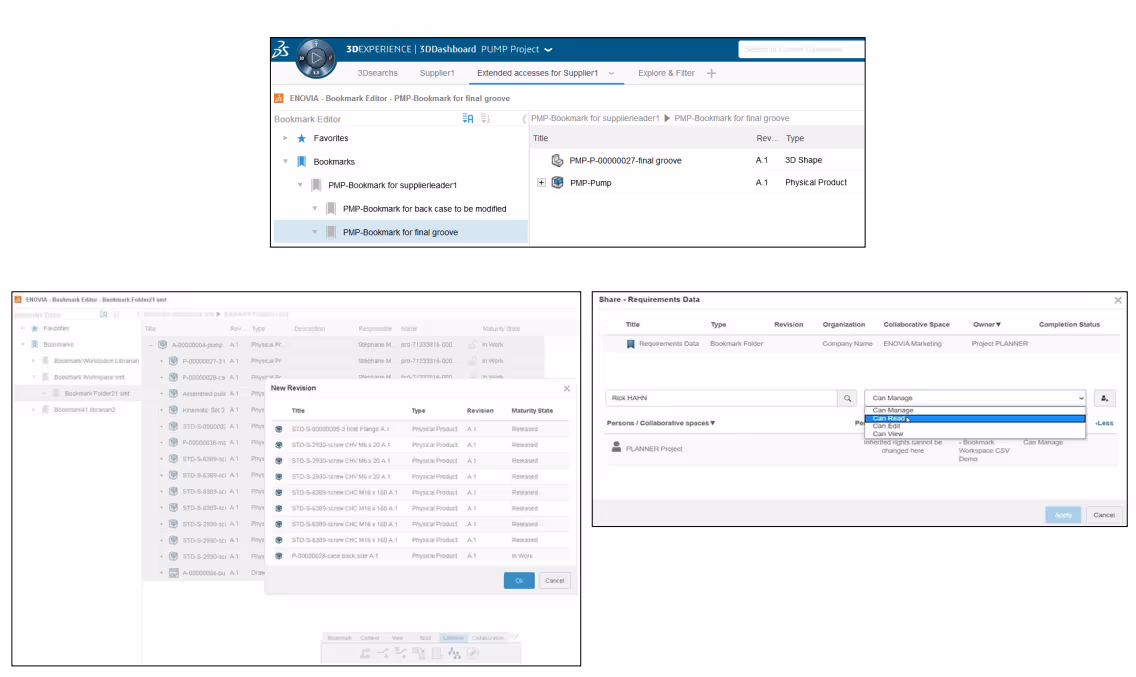Image resolution: width=1136 pixels, height=677 pixels.
Task: Choose Can View option in list
Action: (975, 434)
